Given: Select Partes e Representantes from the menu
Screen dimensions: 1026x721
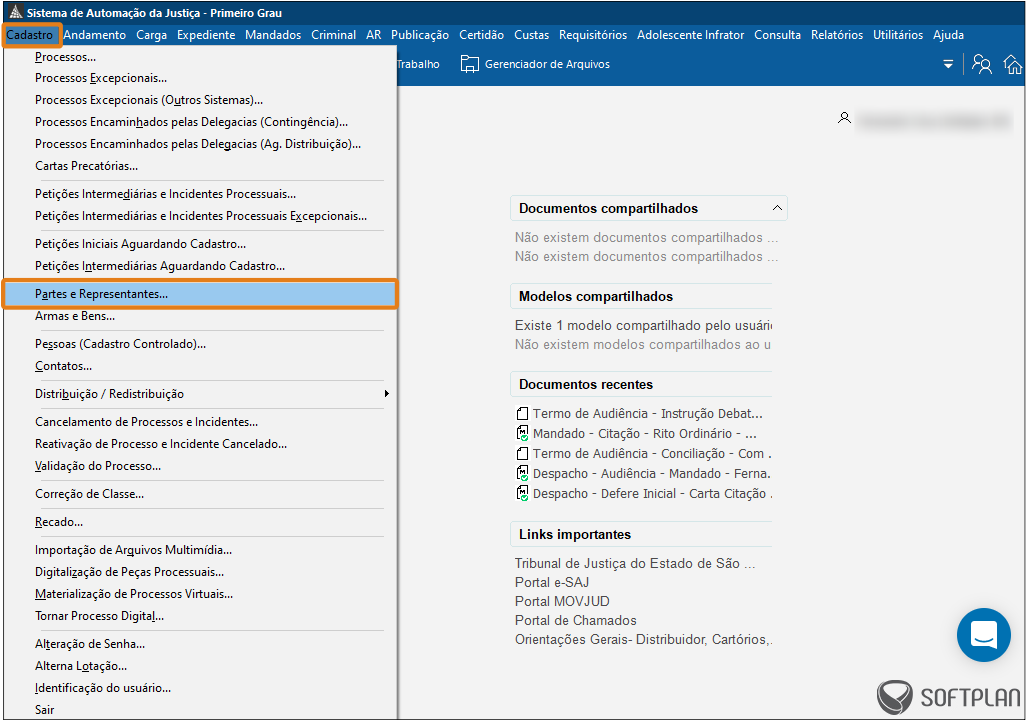Looking at the screenshot, I should point(200,294).
